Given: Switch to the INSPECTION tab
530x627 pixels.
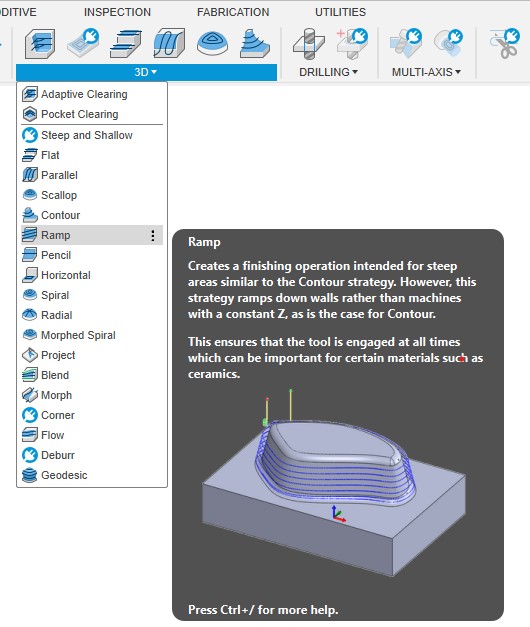Looking at the screenshot, I should 117,12.
